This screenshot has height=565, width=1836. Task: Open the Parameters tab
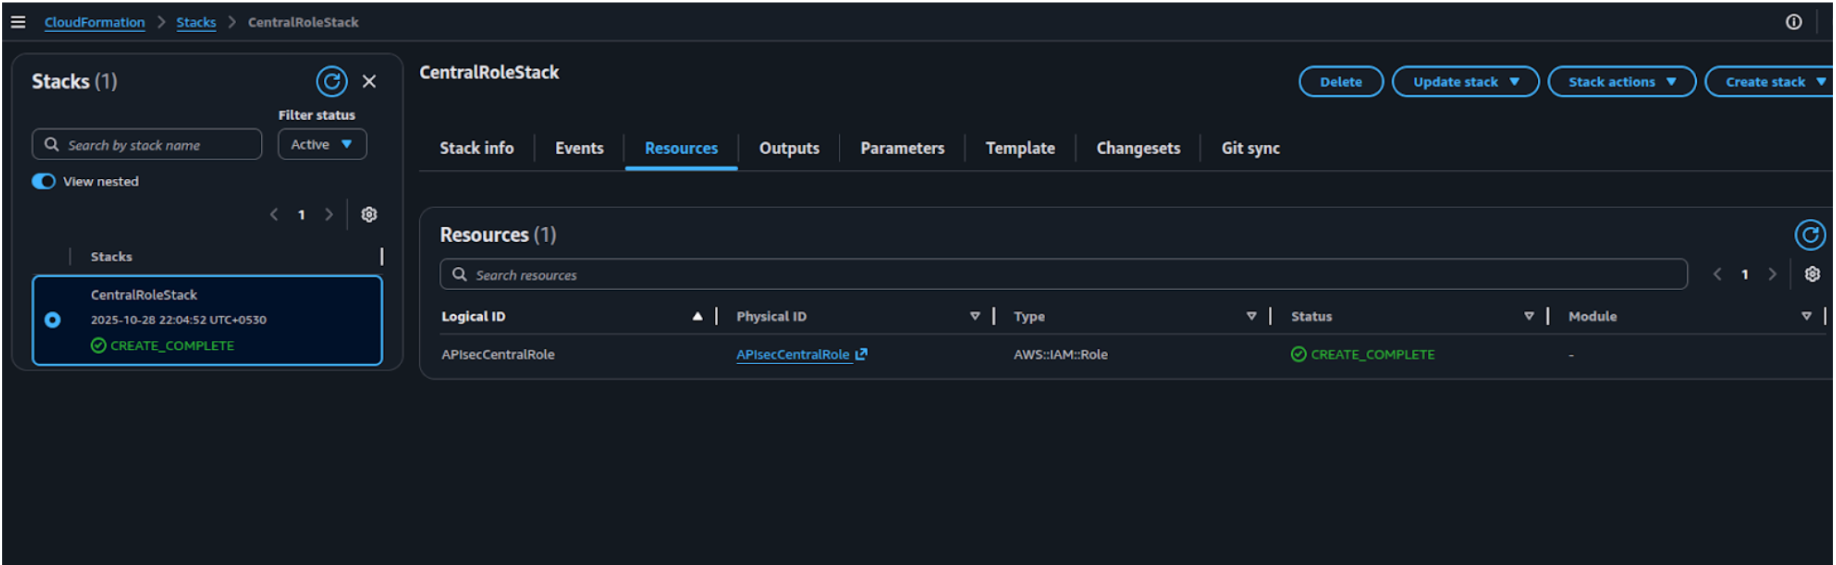(x=902, y=148)
